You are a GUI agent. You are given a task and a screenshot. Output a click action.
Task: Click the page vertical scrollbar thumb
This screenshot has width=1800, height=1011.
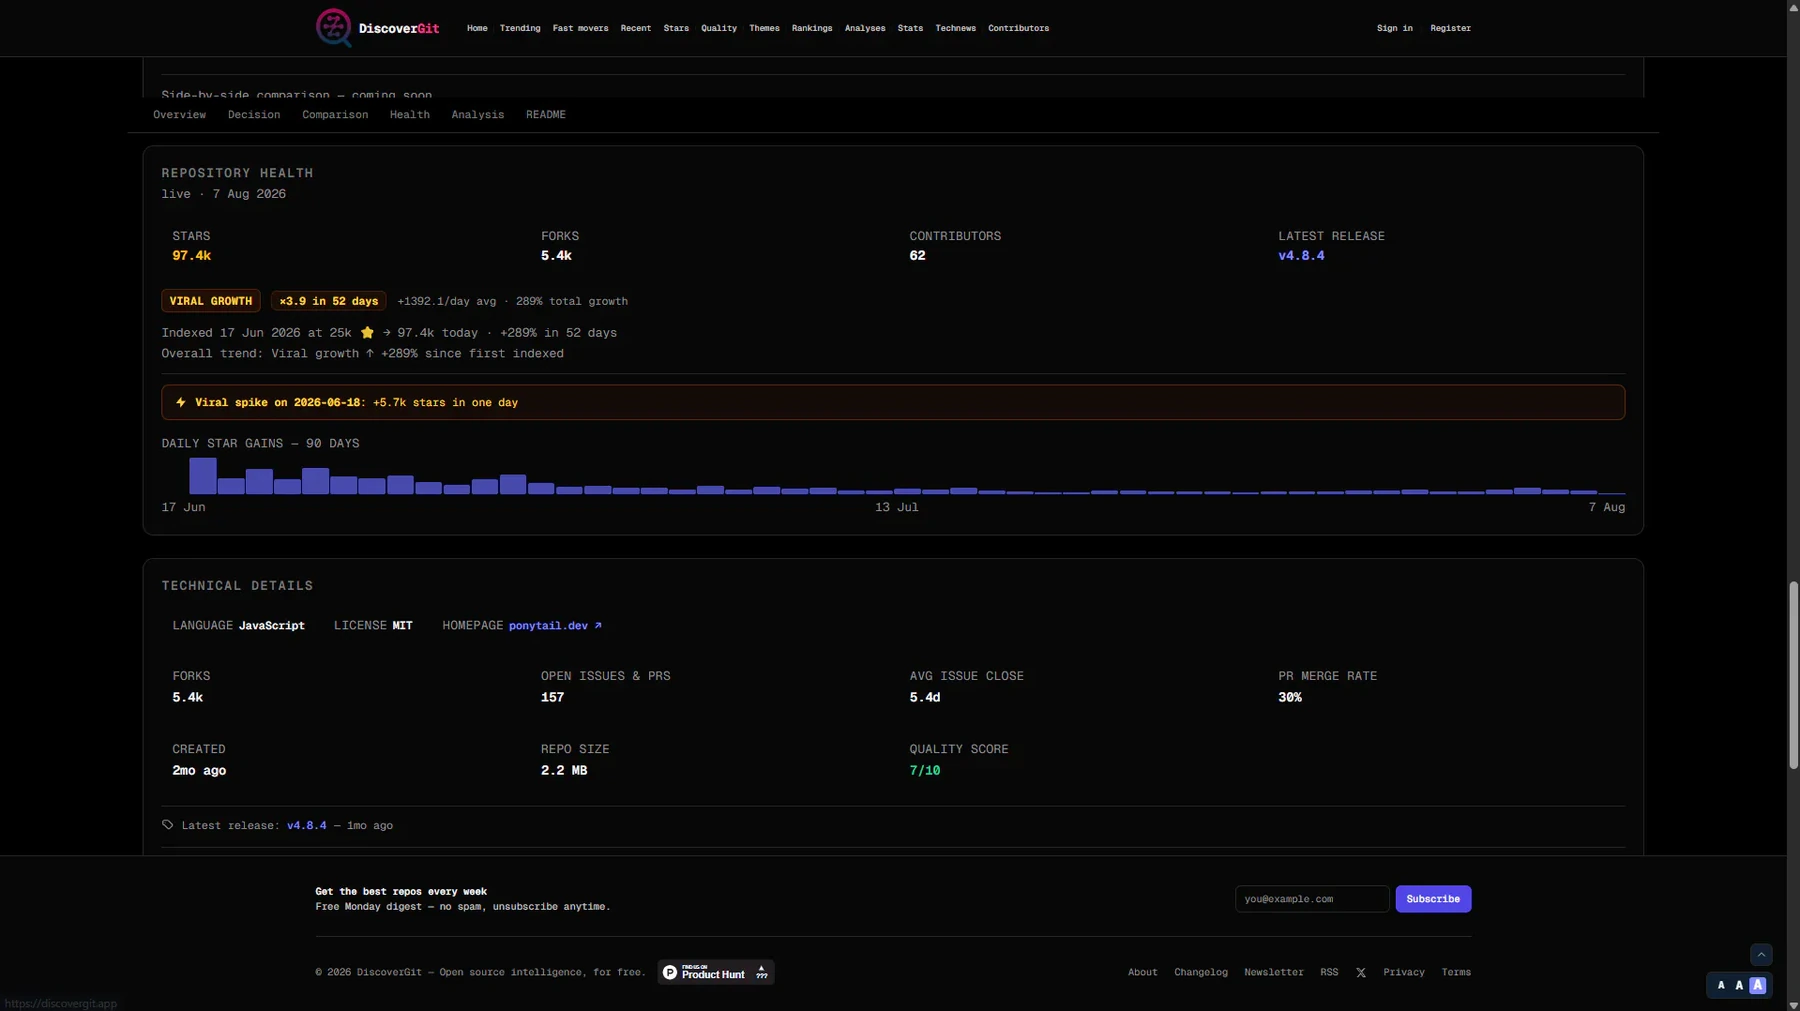click(1793, 675)
